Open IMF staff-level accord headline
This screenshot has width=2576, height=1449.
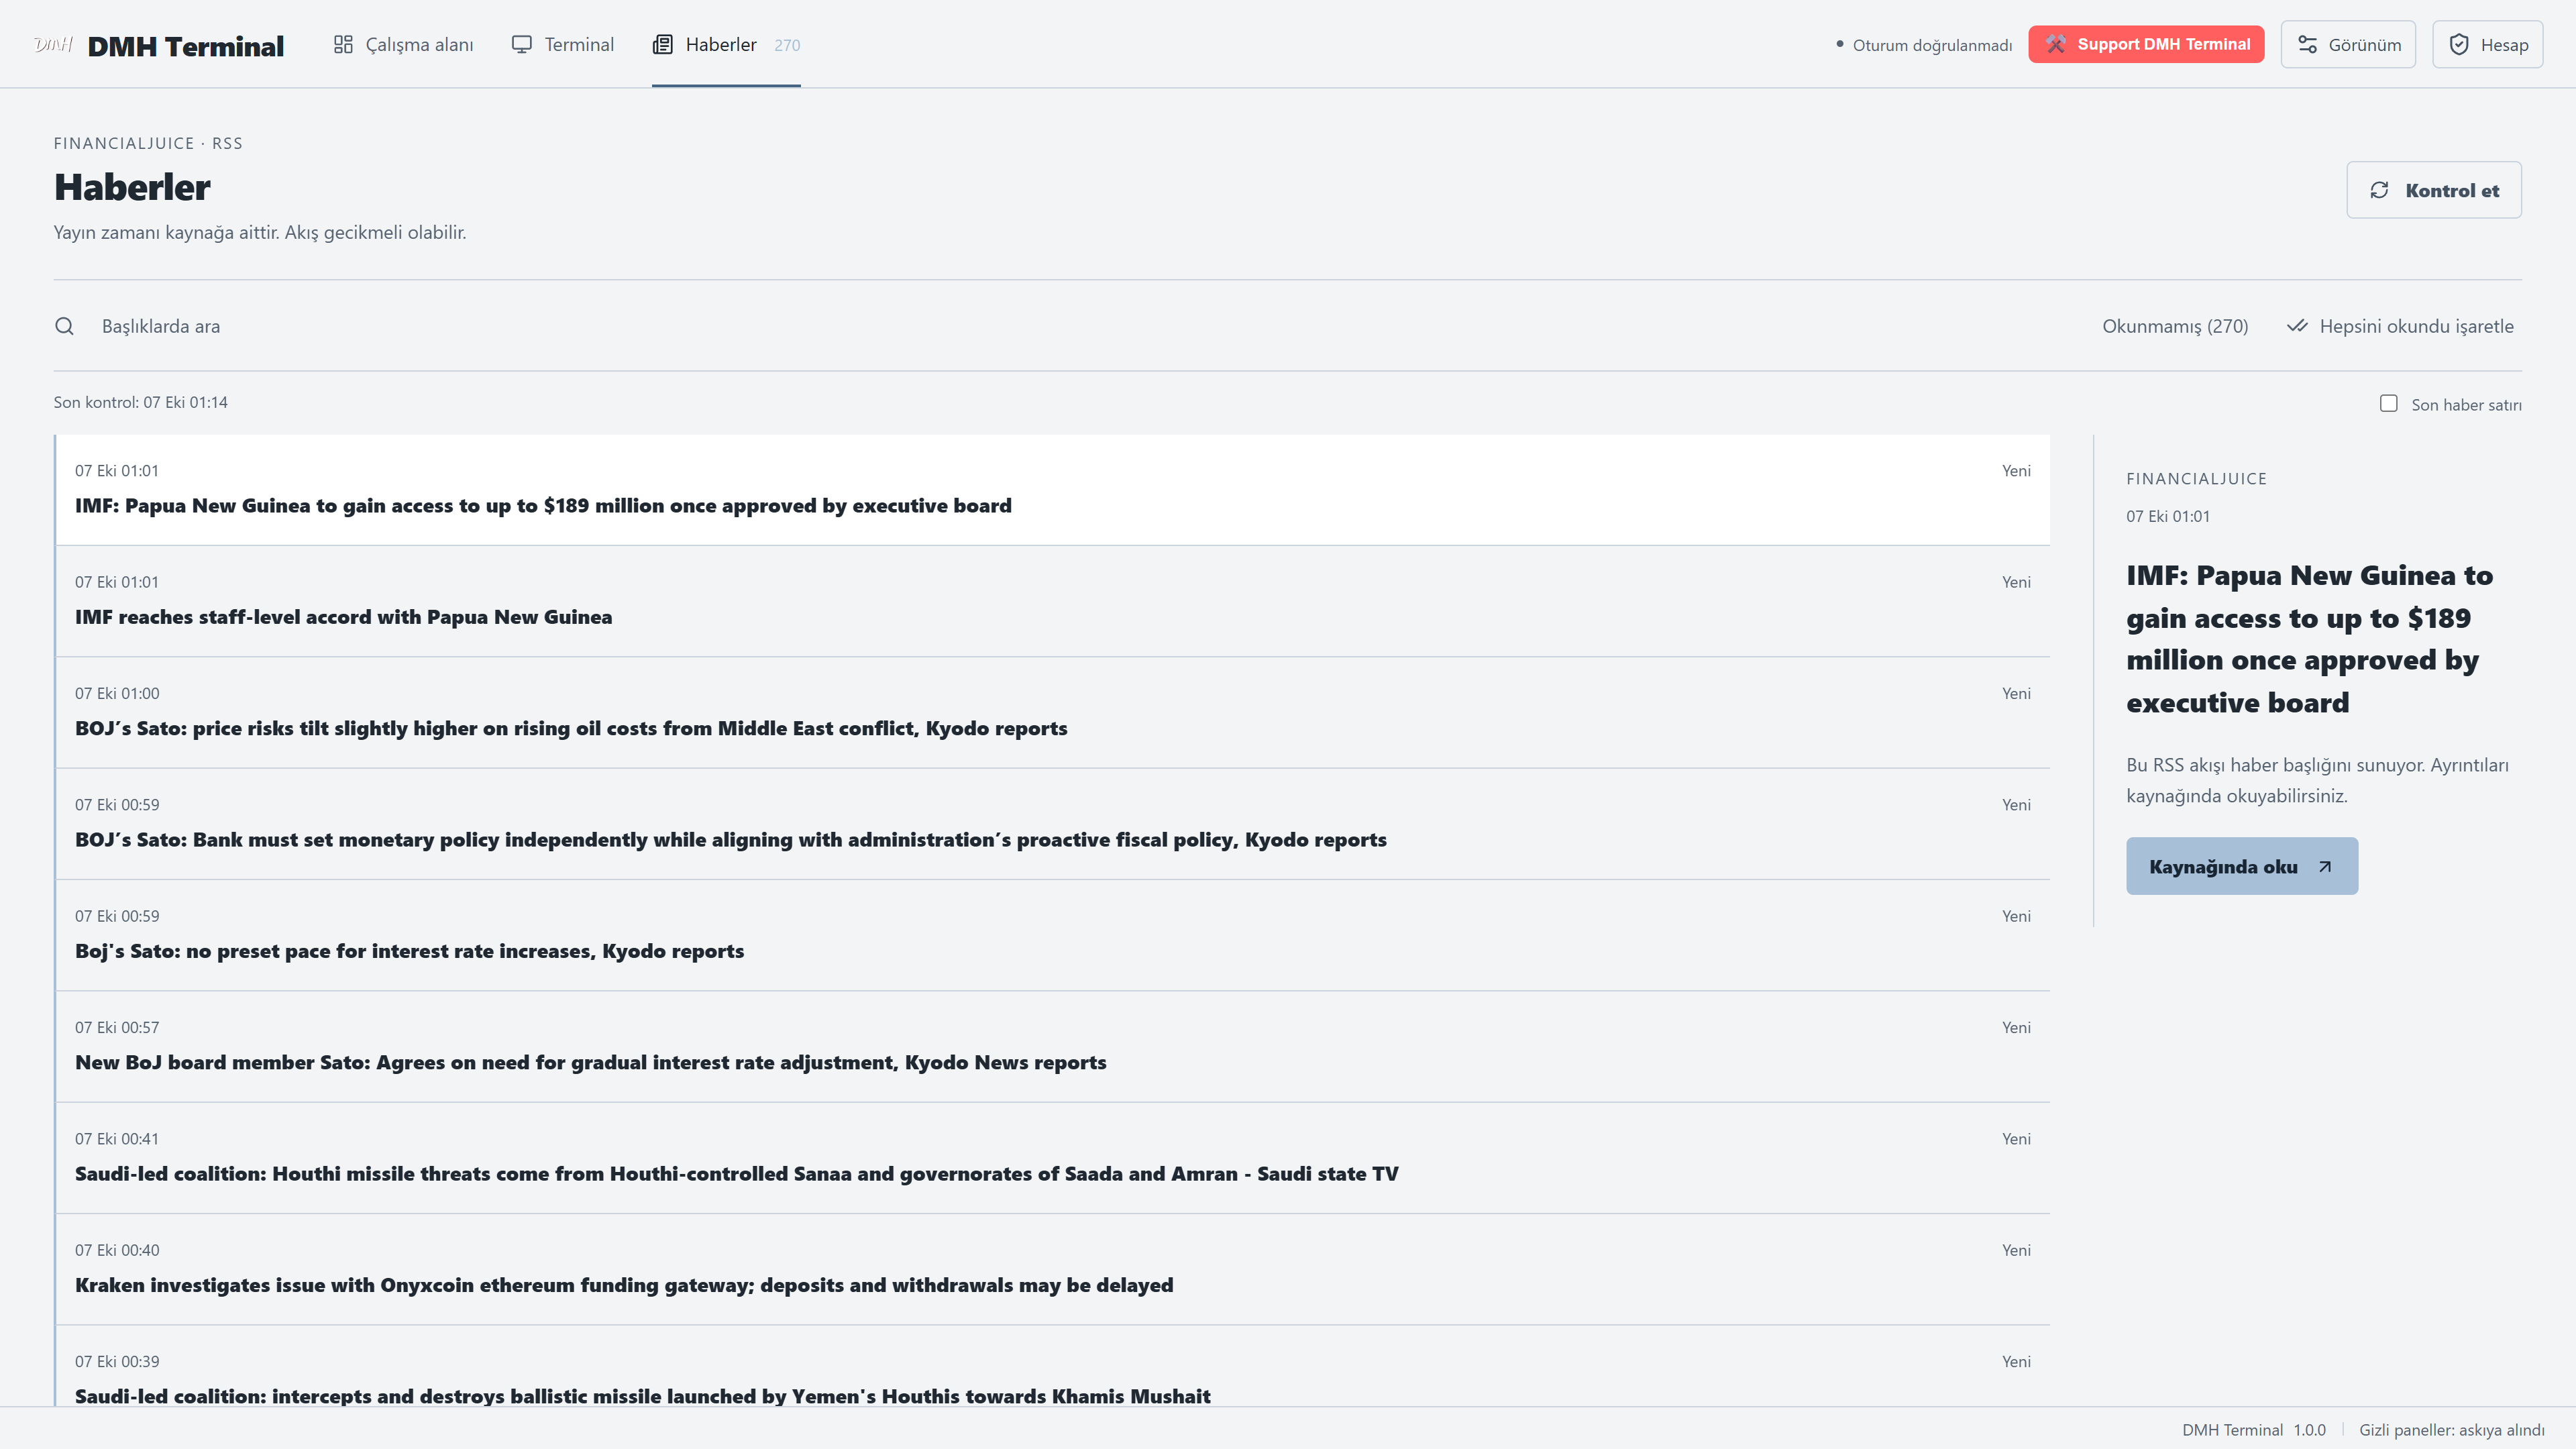(1052, 601)
